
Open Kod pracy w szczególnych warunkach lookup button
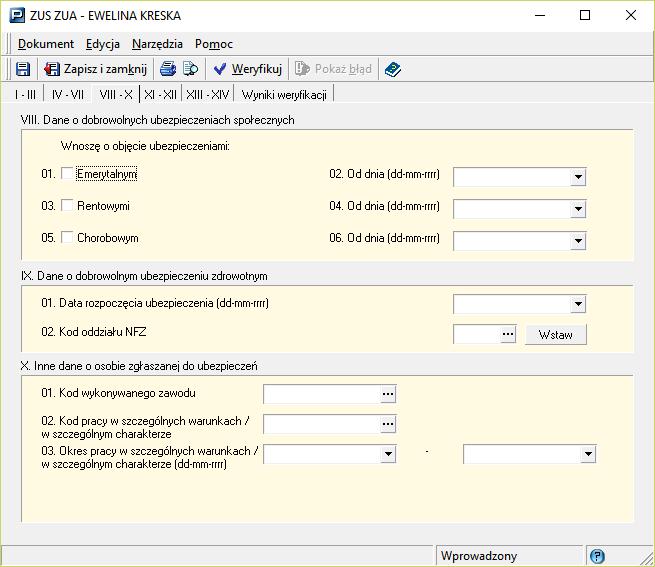(388, 424)
